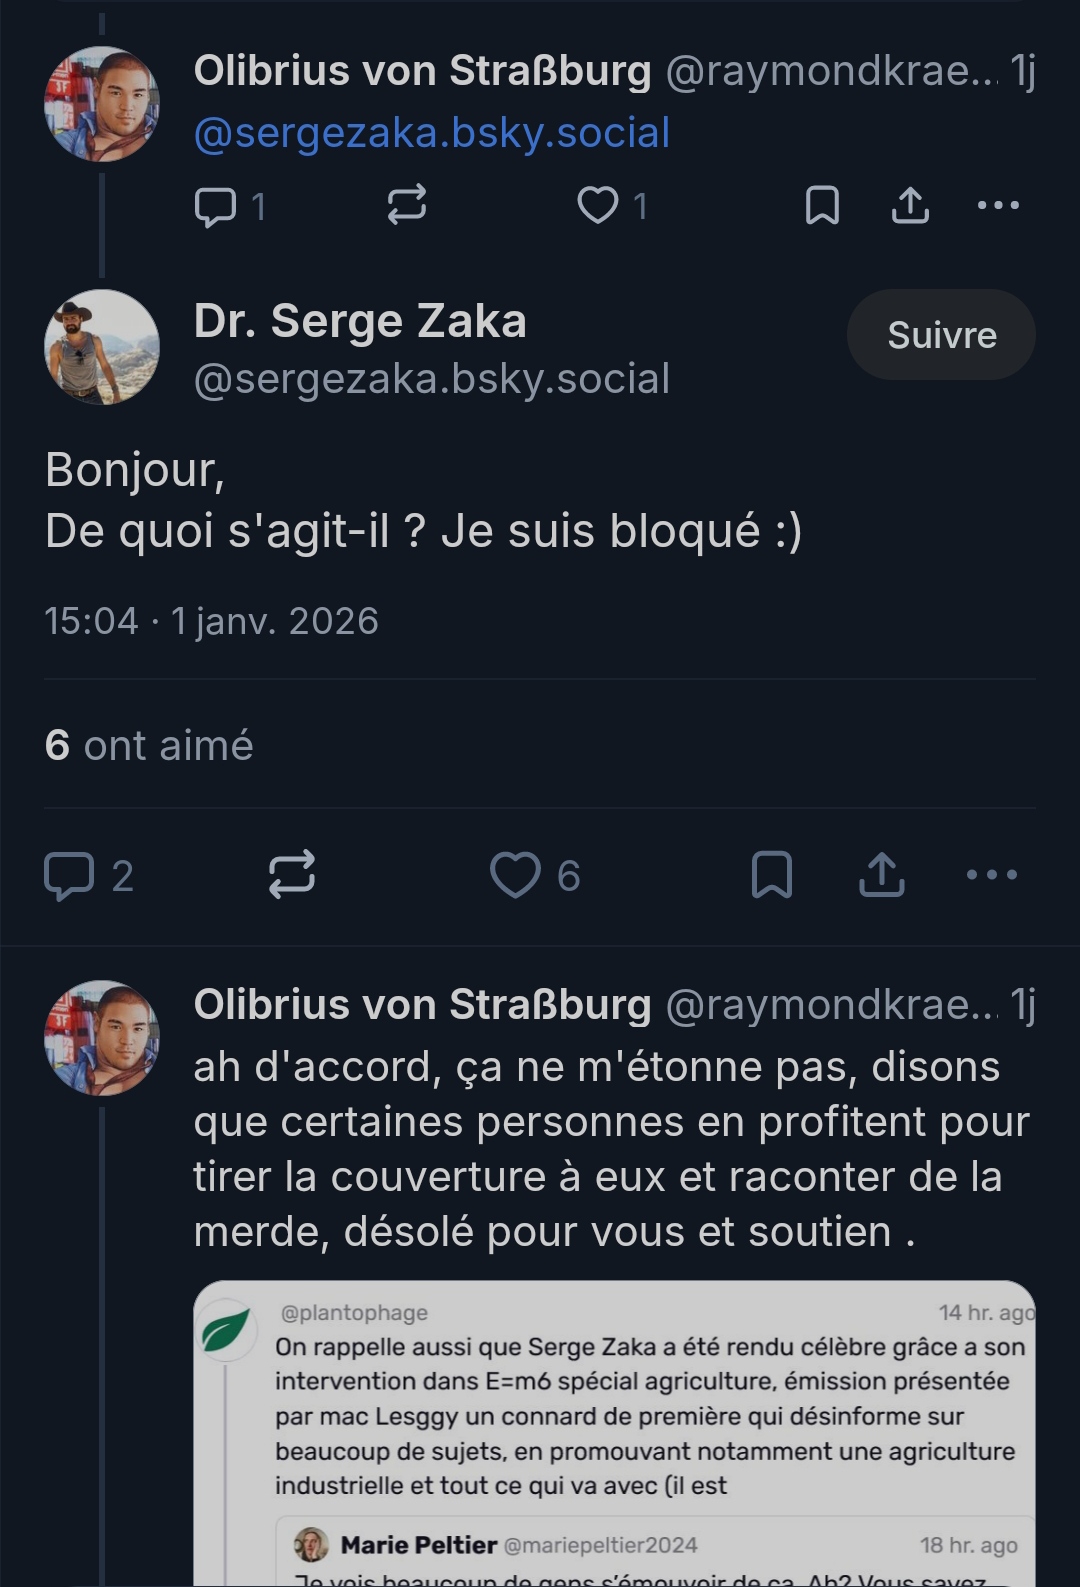The height and width of the screenshot is (1587, 1080).
Task: Open Olibrius's avatar in bottom reply
Action: pyautogui.click(x=102, y=1038)
